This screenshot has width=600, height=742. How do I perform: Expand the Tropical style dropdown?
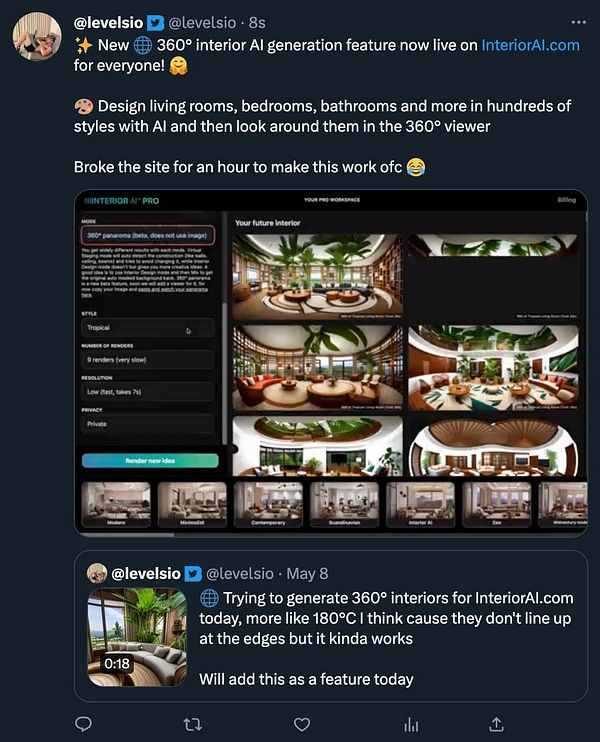pyautogui.click(x=148, y=327)
